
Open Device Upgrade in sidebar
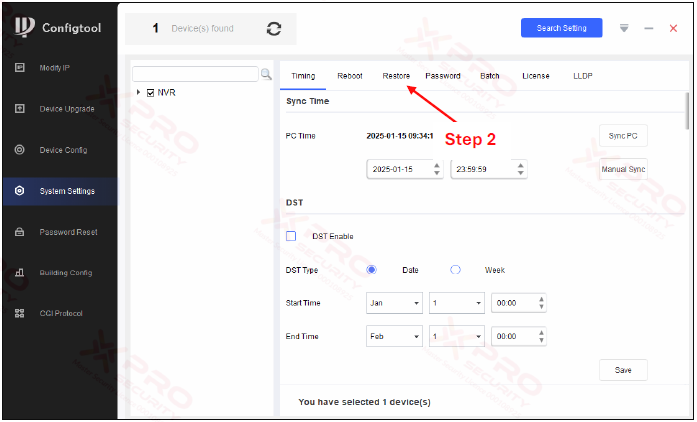67,109
